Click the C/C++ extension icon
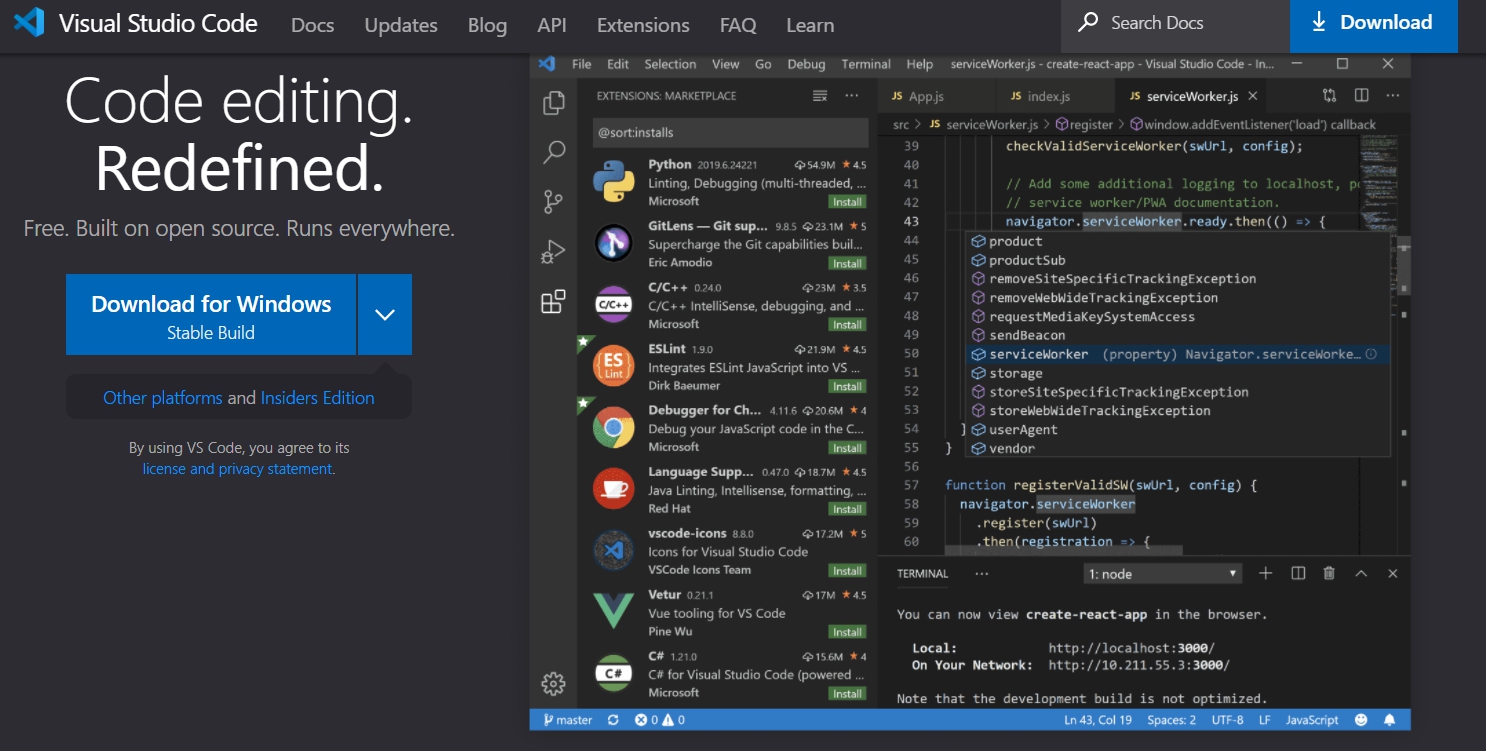 (614, 305)
